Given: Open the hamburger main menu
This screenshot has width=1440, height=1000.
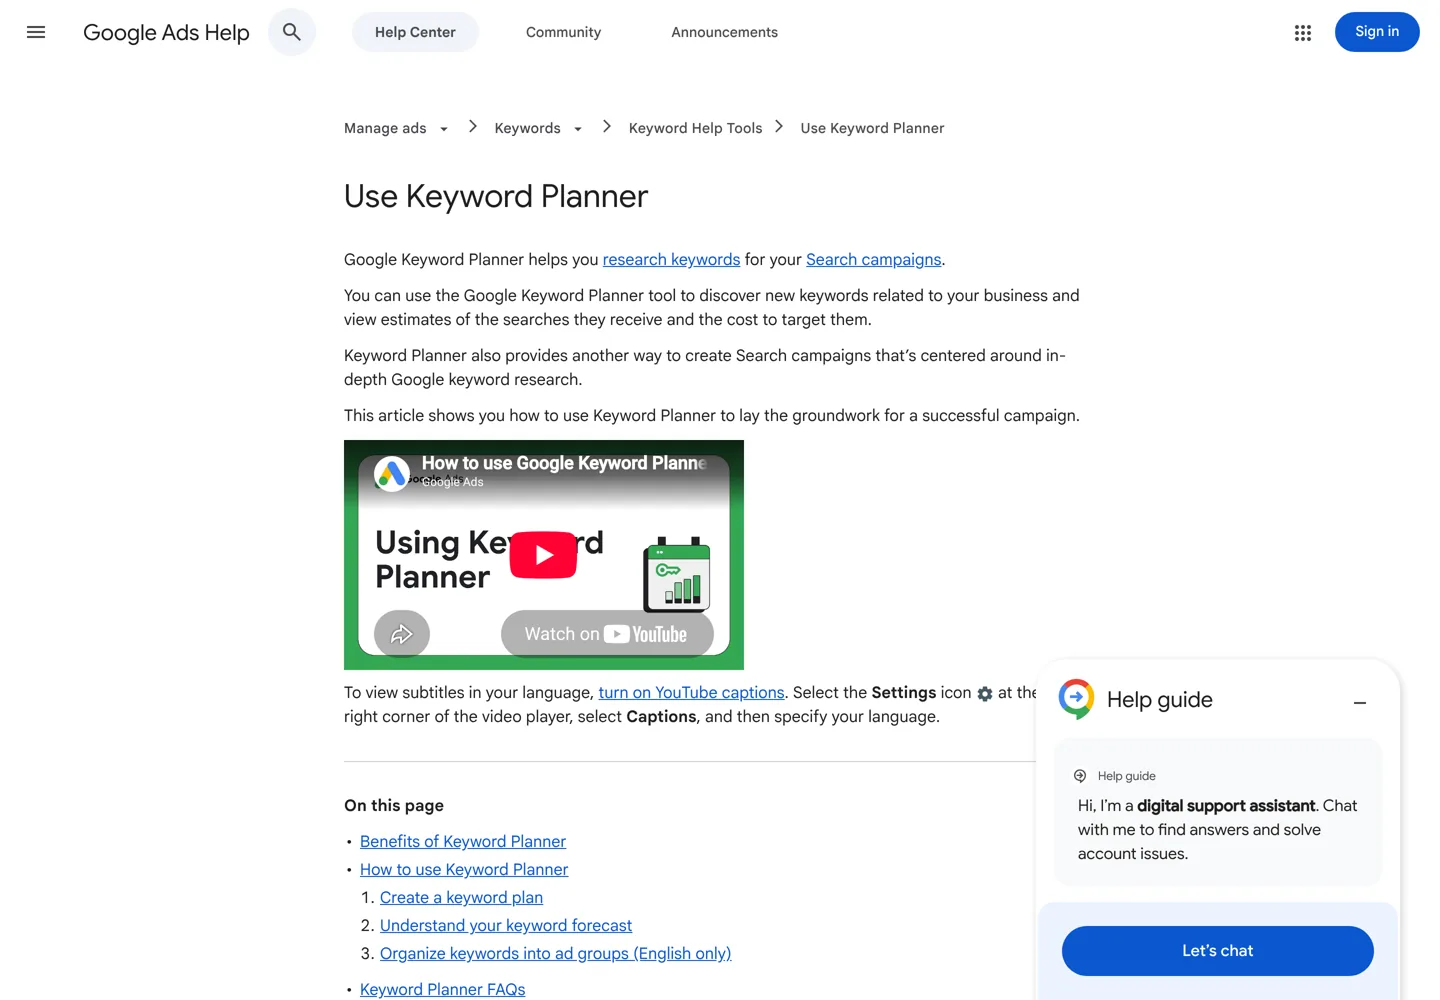Looking at the screenshot, I should [36, 32].
